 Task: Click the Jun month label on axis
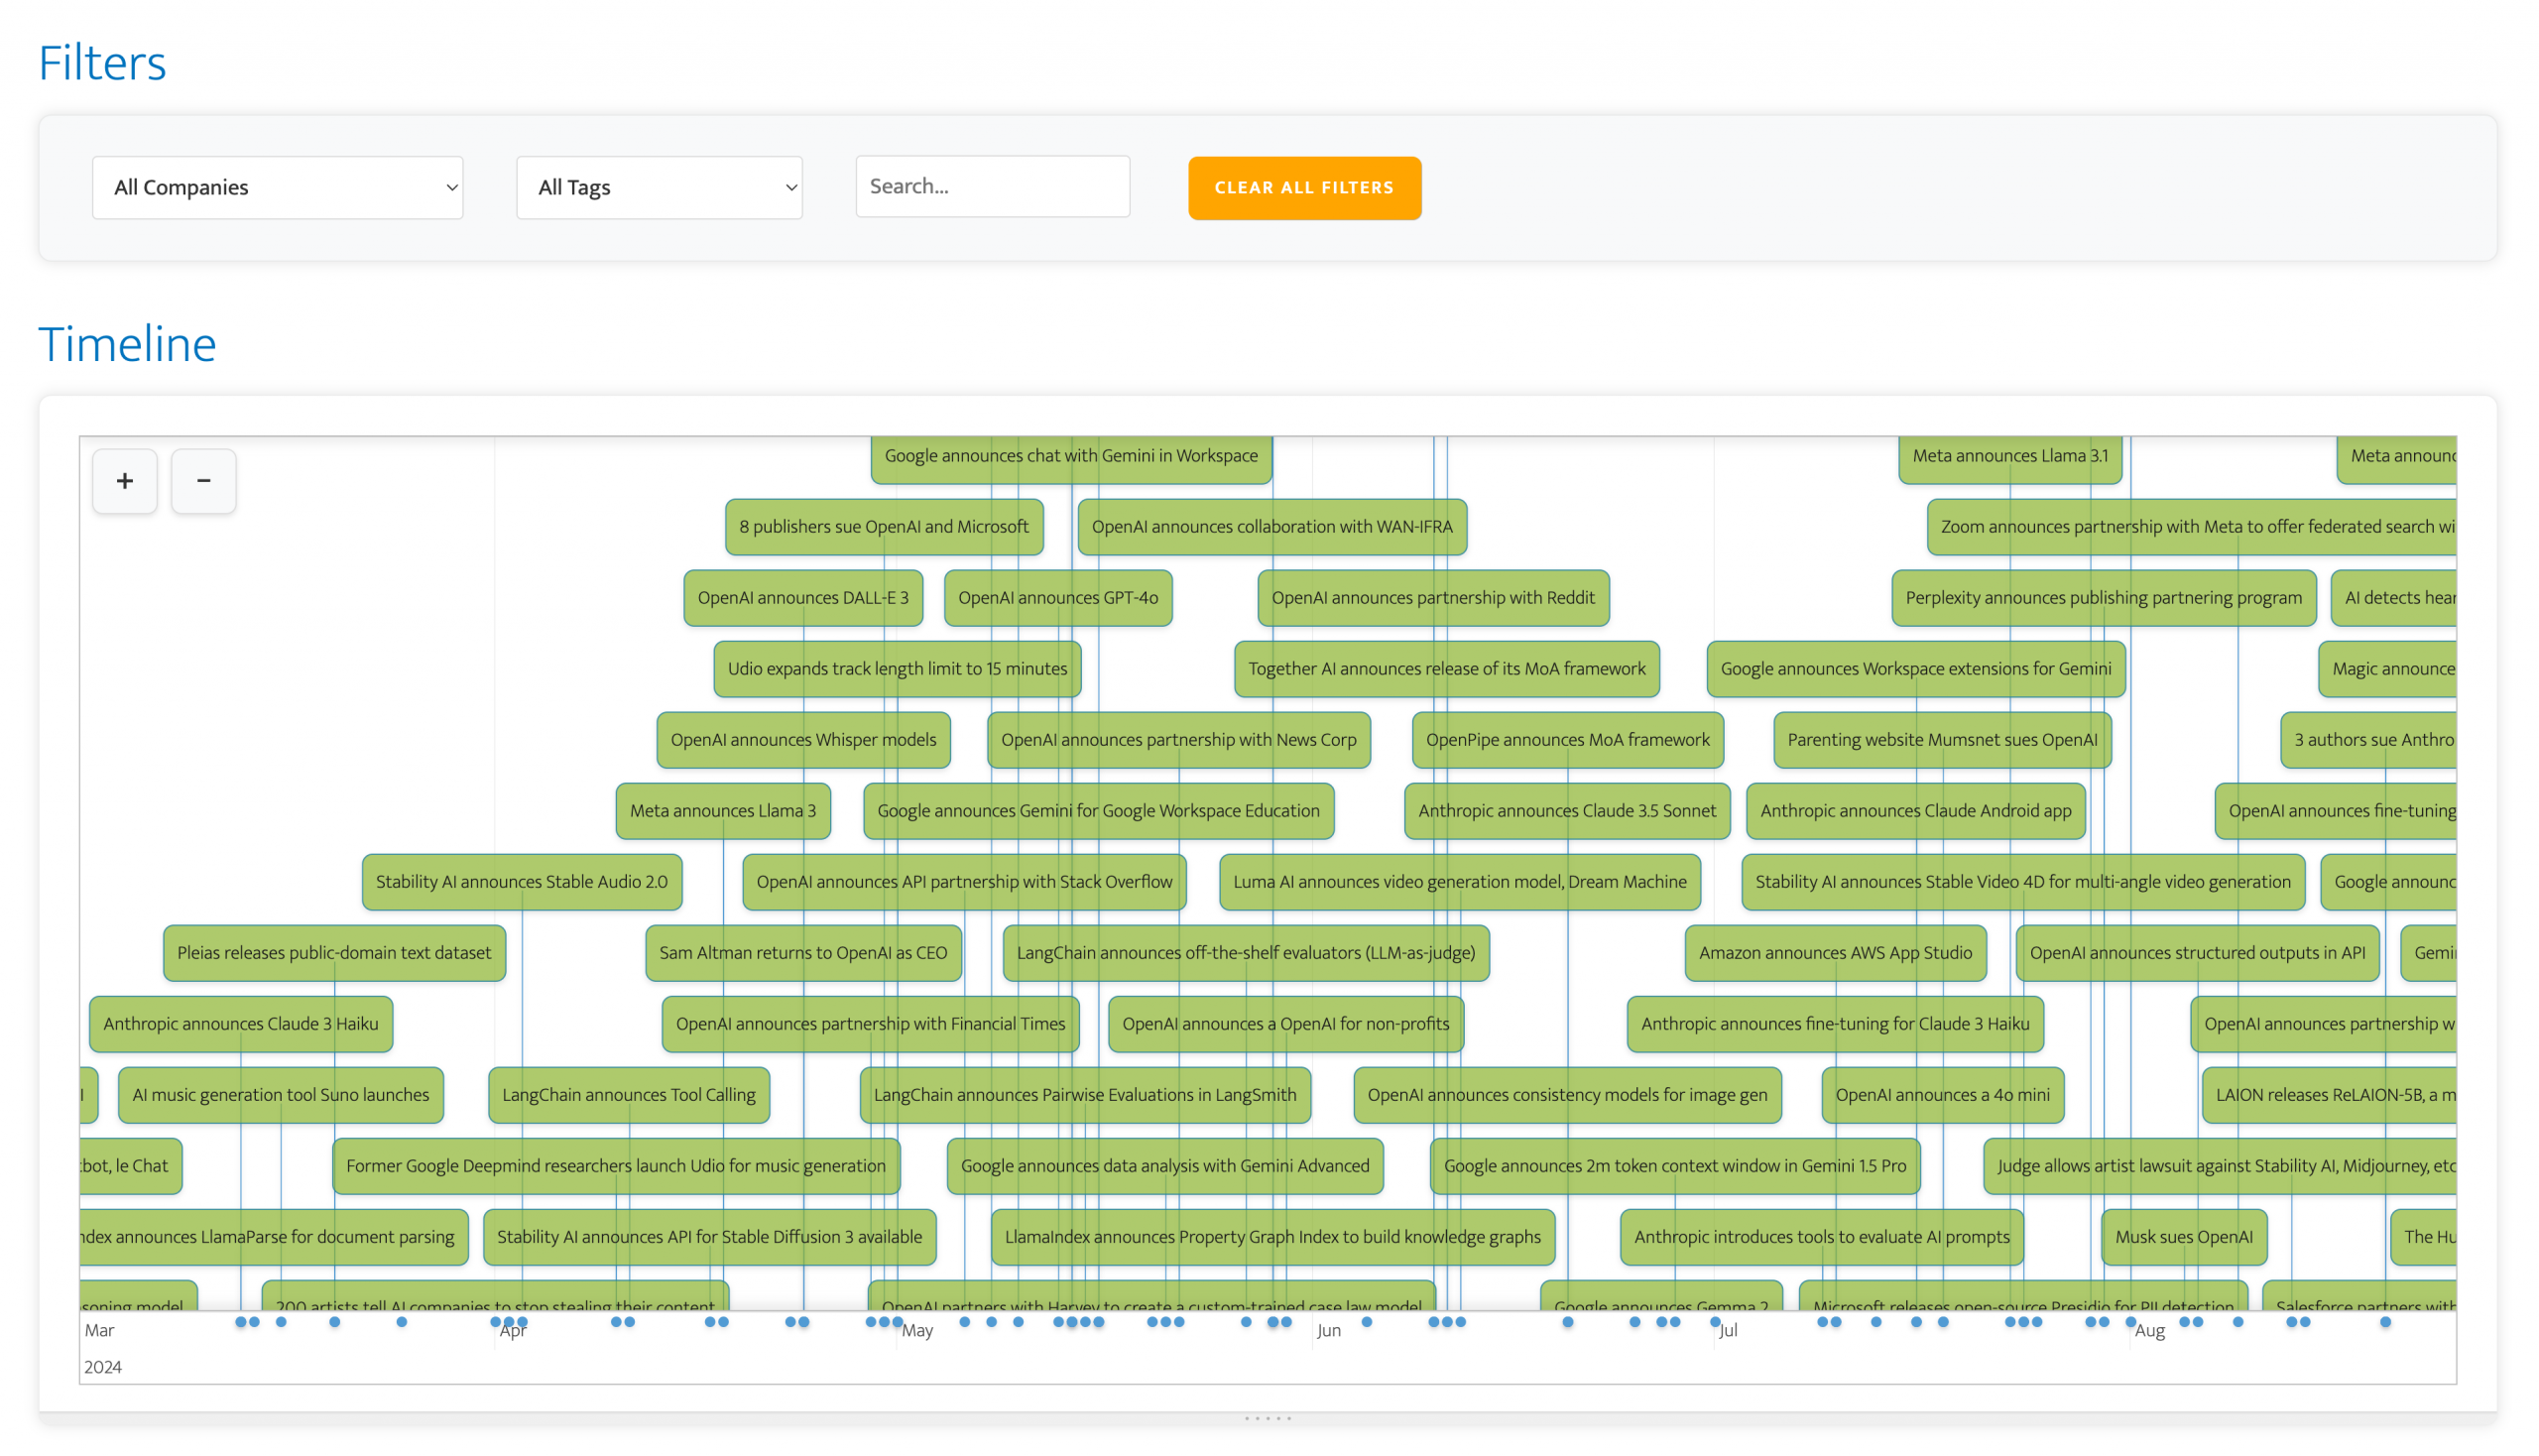tap(1328, 1331)
